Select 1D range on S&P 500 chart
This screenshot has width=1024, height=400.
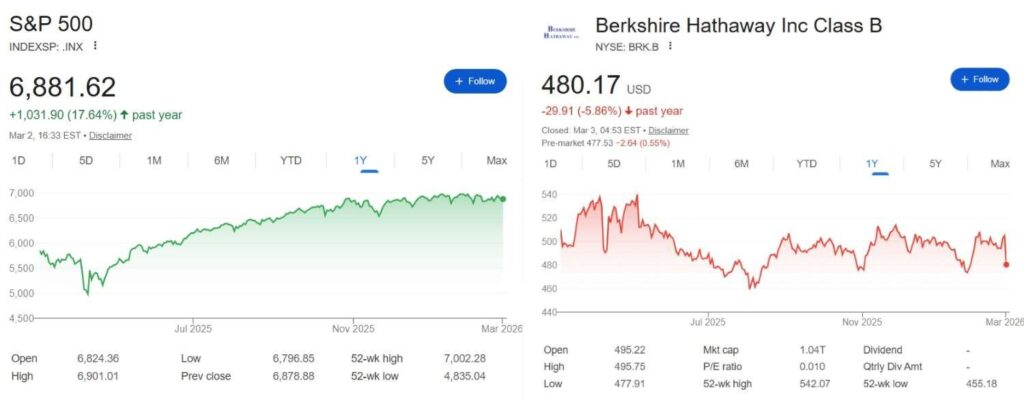[19, 161]
